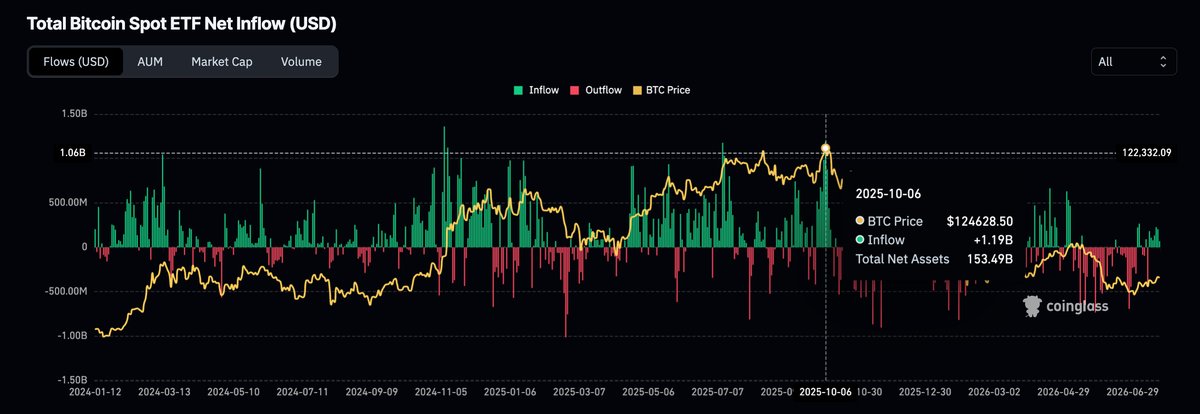The width and height of the screenshot is (1200, 414).
Task: Click the -1.50B y-axis label
Action: (x=74, y=380)
